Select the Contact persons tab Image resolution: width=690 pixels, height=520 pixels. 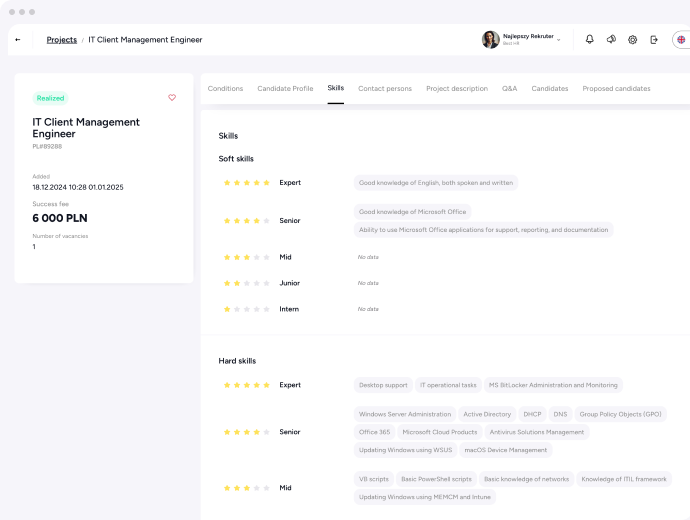tap(385, 89)
